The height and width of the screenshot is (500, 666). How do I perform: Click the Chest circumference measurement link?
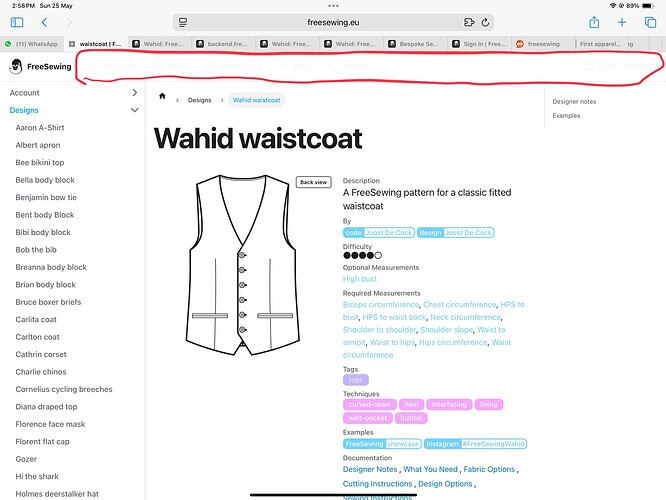click(459, 305)
